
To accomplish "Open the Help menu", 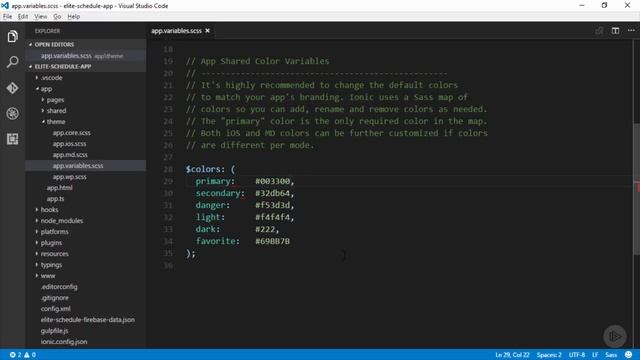I will click(73, 17).
